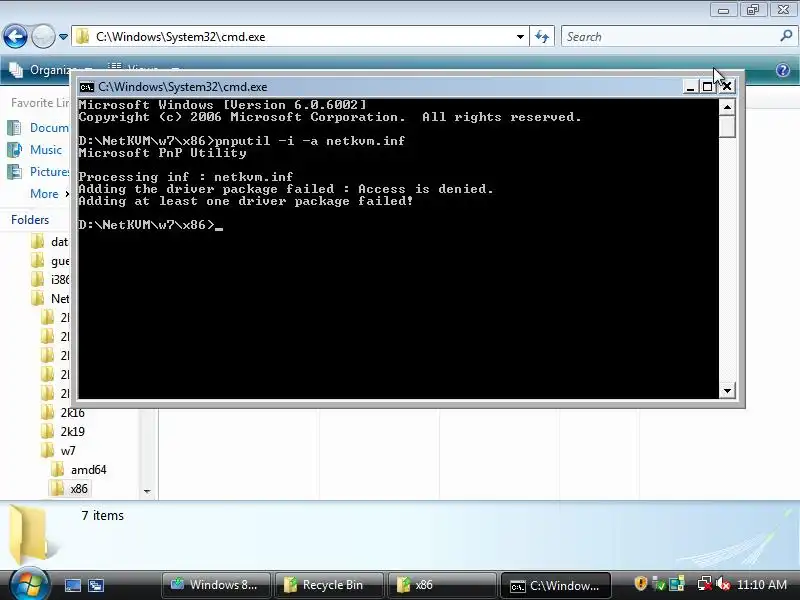Close the cmd.exe window

727,87
